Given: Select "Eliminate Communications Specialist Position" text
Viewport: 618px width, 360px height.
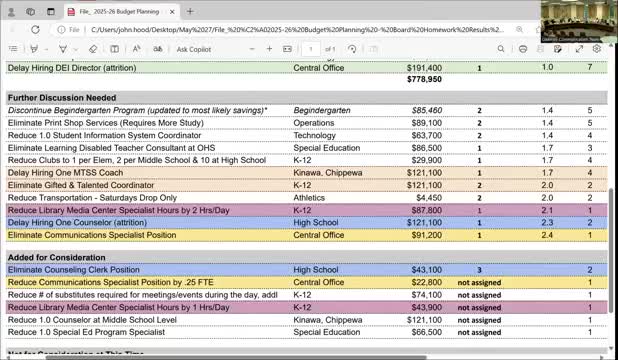Looking at the screenshot, I should click(x=92, y=235).
